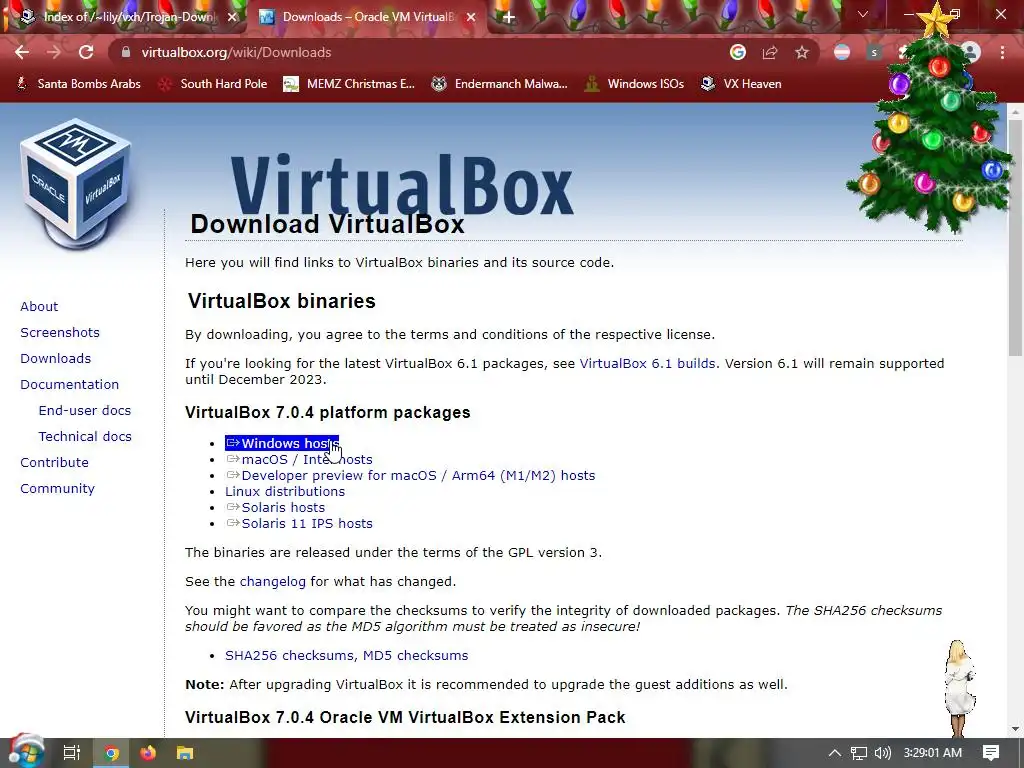1024x768 pixels.
Task: Open the changelog link
Action: [272, 582]
